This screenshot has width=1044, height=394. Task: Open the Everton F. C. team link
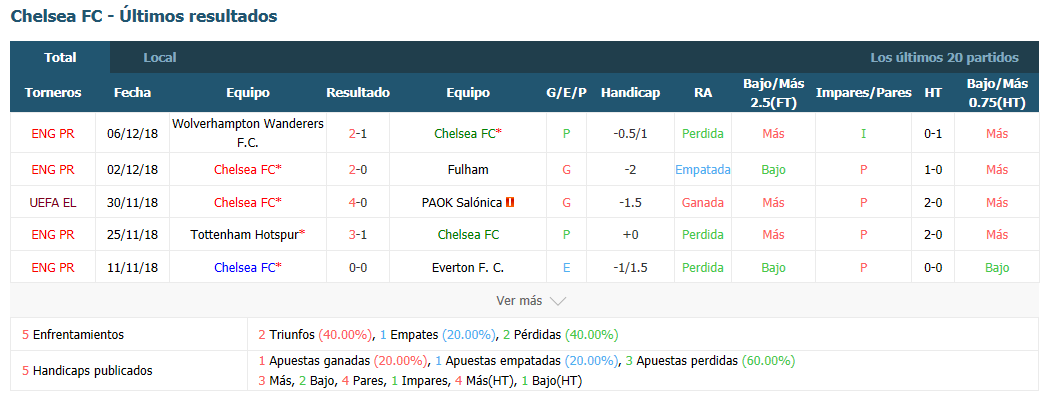coord(468,268)
